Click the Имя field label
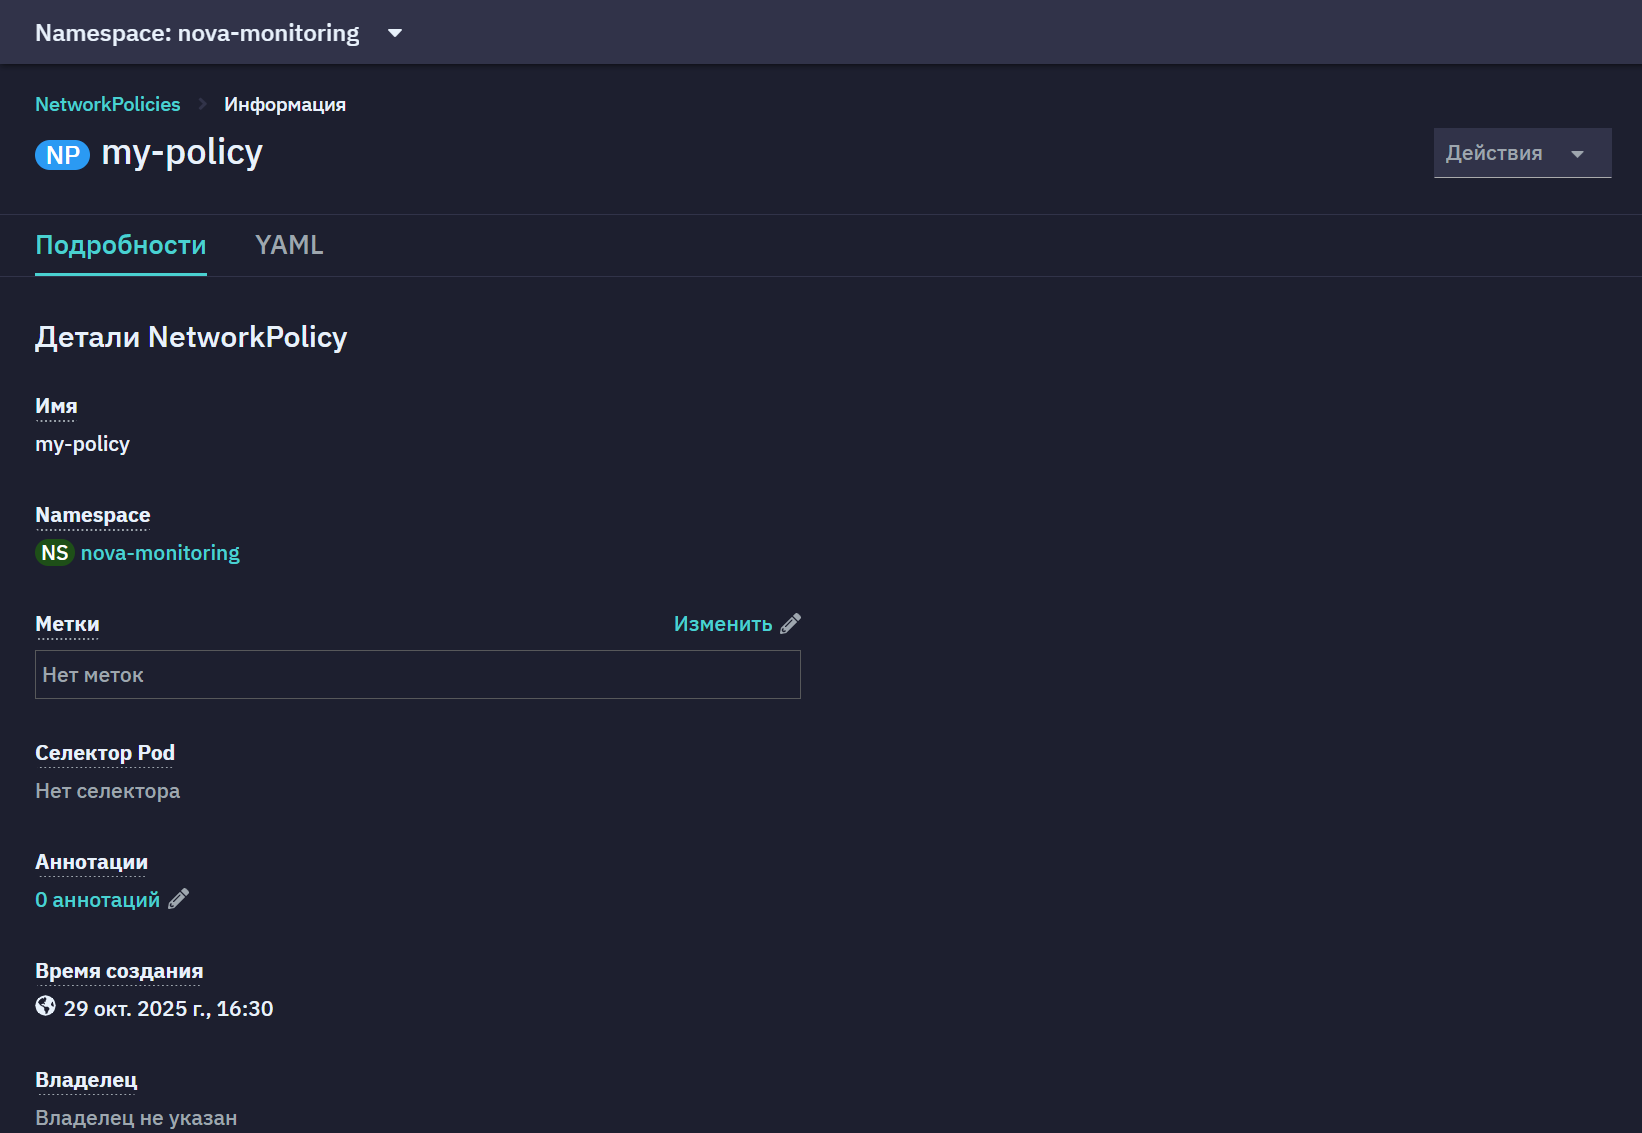1642x1133 pixels. [56, 406]
